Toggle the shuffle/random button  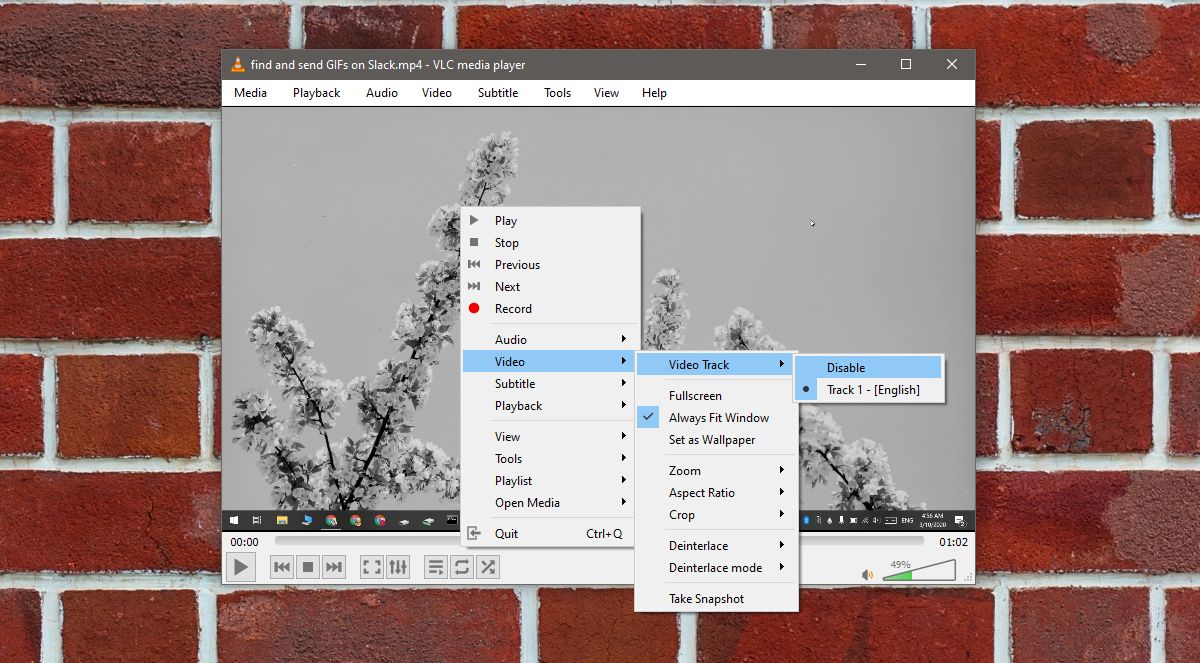click(488, 567)
